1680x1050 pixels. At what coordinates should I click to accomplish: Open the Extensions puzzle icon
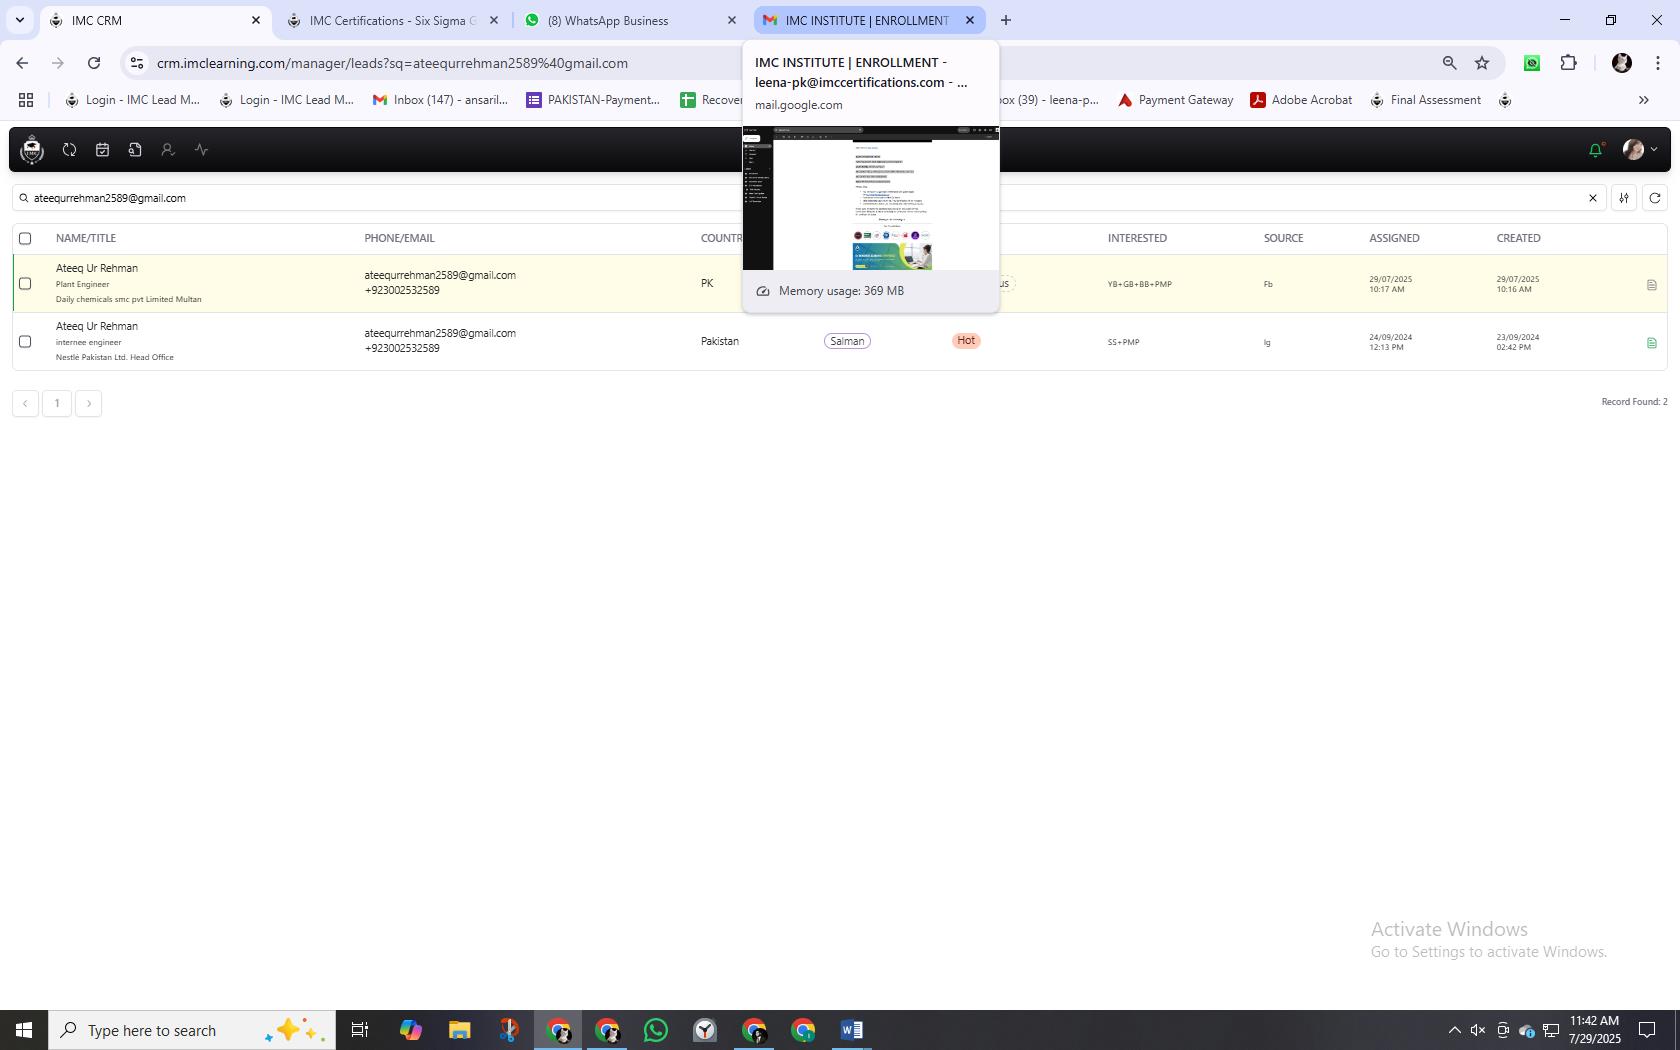pyautogui.click(x=1568, y=63)
